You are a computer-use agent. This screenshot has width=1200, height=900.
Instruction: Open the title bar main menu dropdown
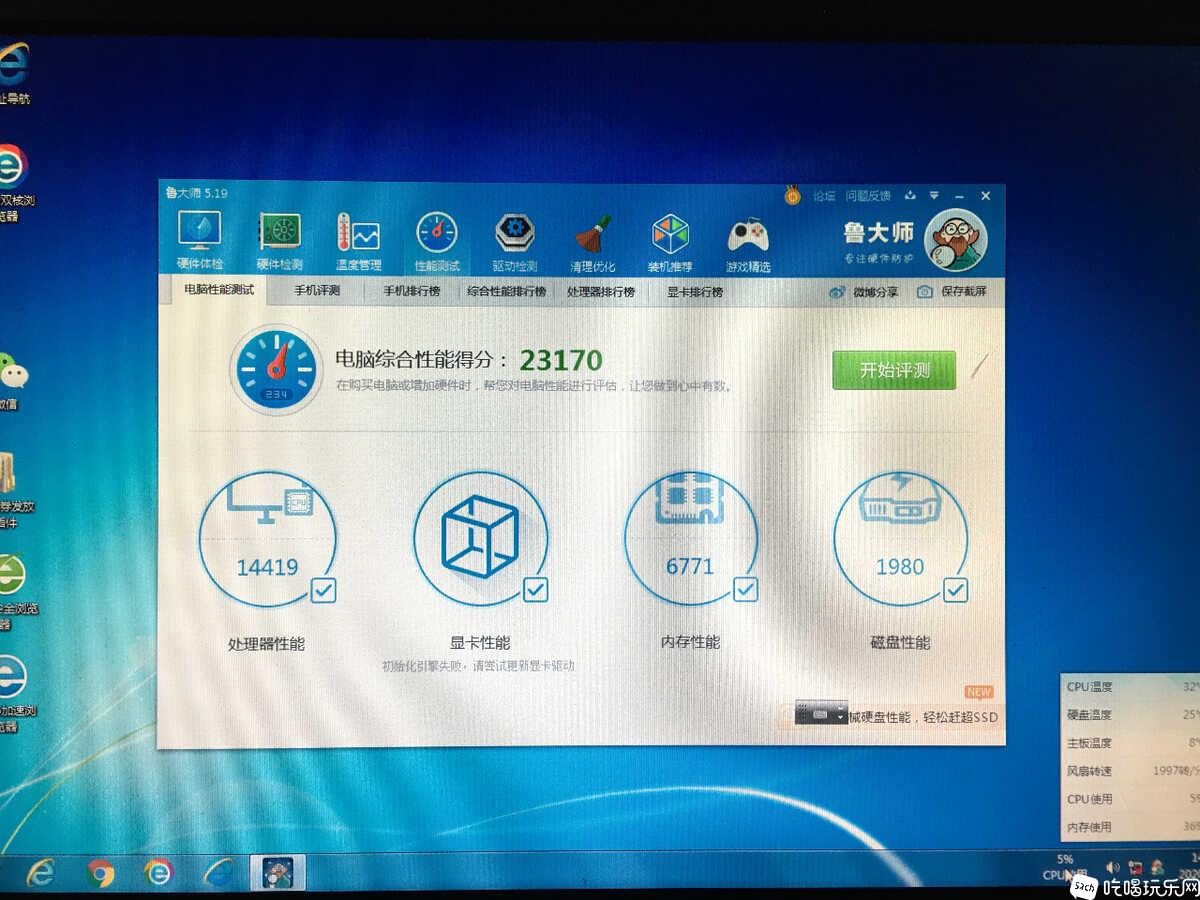(x=934, y=196)
